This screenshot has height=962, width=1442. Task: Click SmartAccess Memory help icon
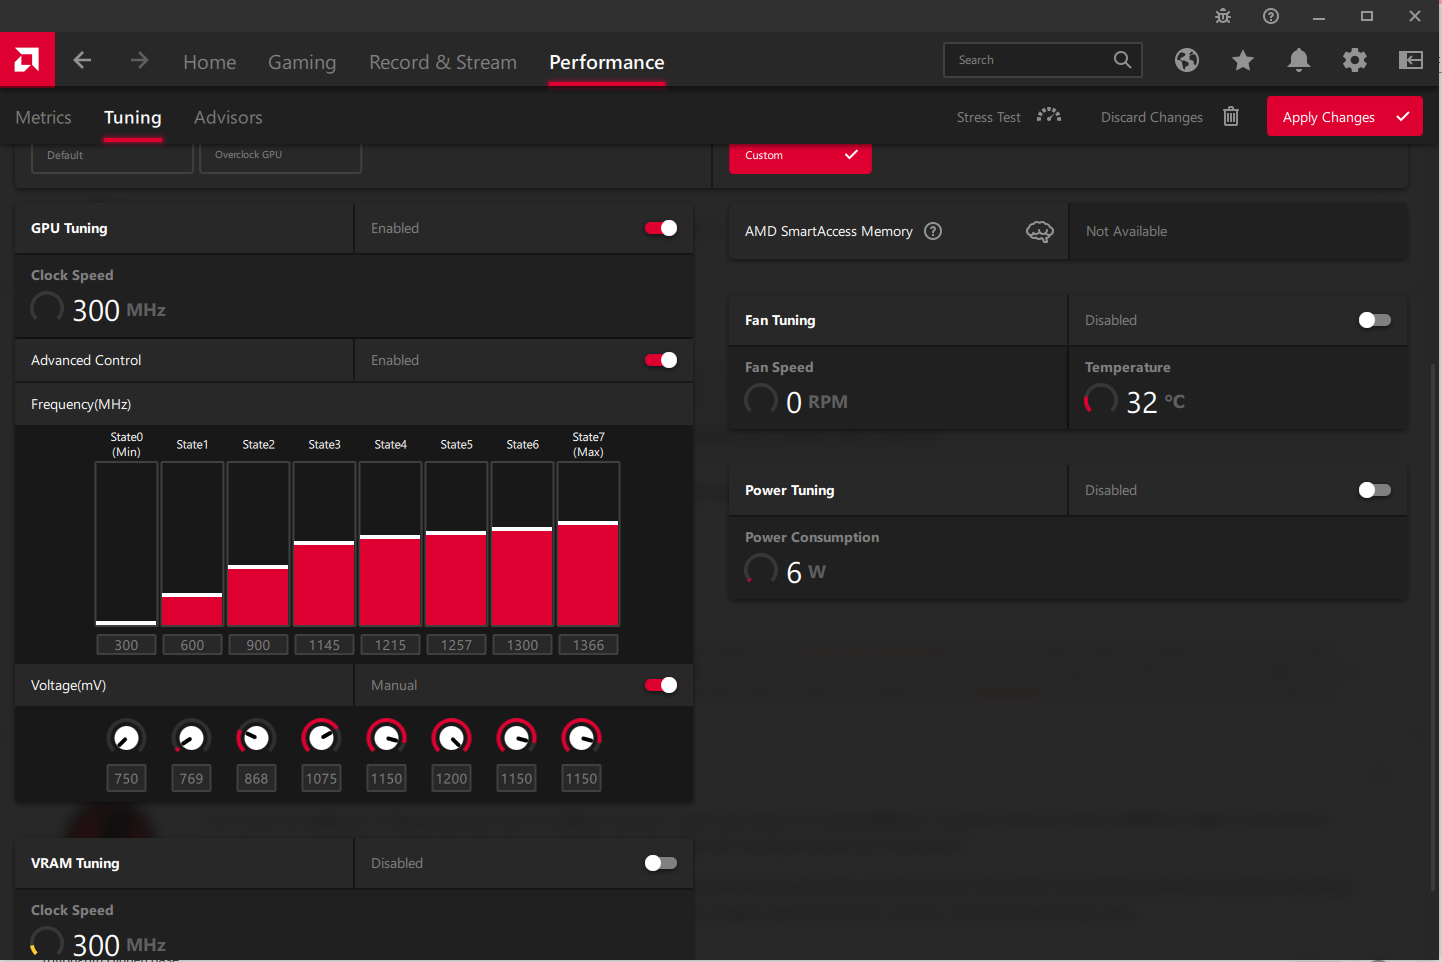[x=933, y=231]
